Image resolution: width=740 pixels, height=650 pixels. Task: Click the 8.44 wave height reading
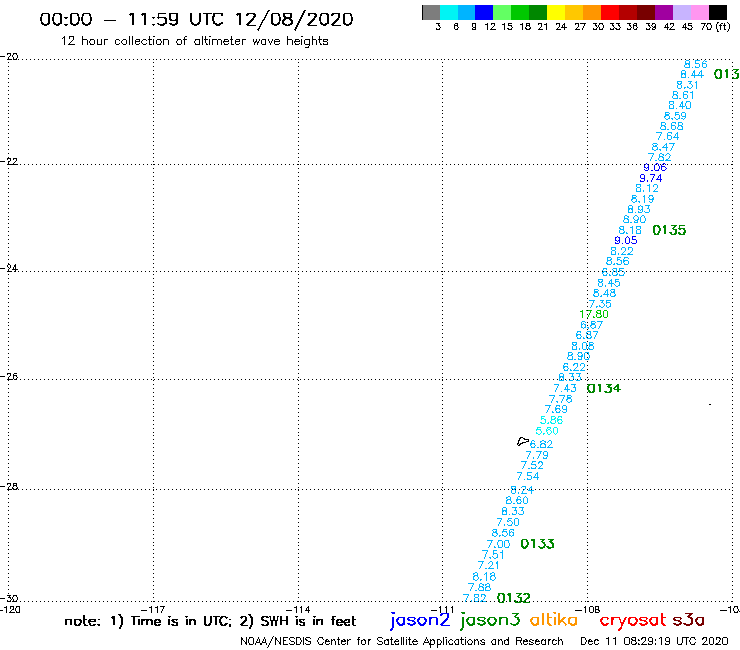tap(692, 75)
